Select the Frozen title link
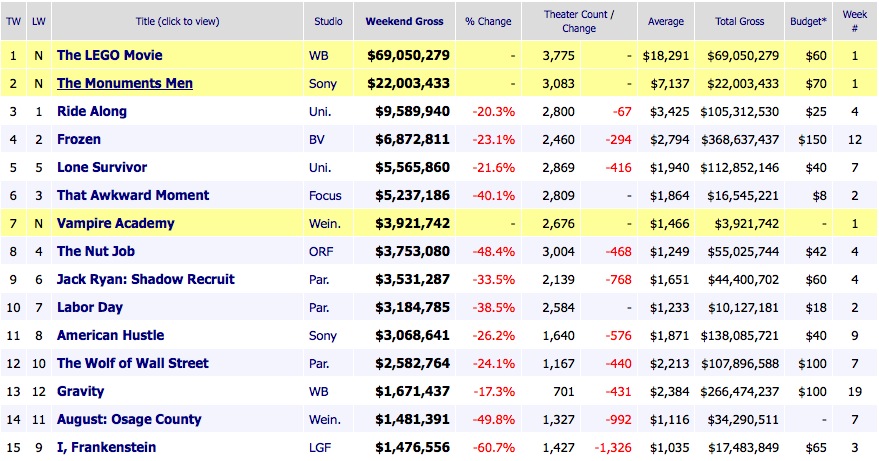 coord(79,139)
